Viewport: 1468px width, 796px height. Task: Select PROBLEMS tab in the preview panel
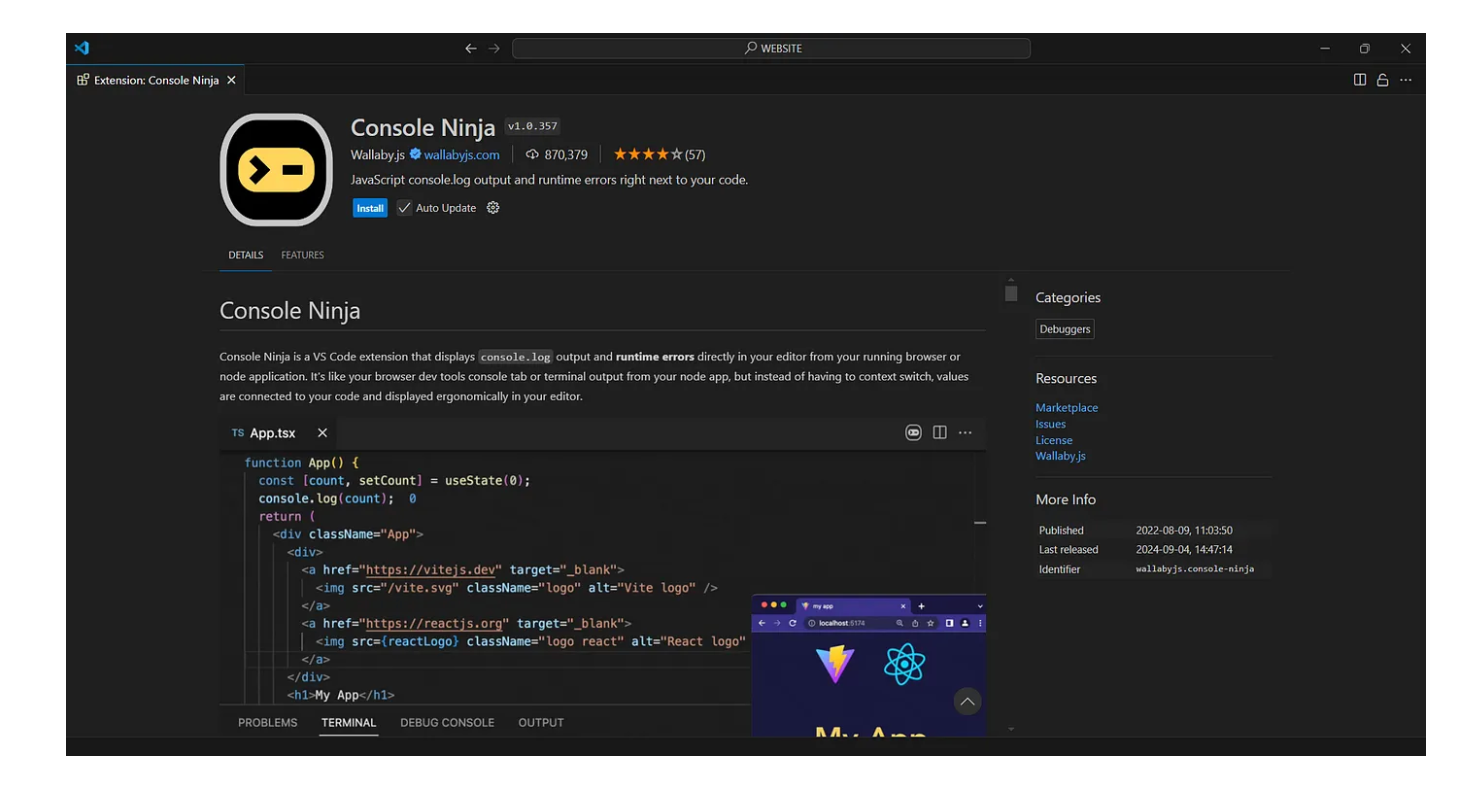268,722
